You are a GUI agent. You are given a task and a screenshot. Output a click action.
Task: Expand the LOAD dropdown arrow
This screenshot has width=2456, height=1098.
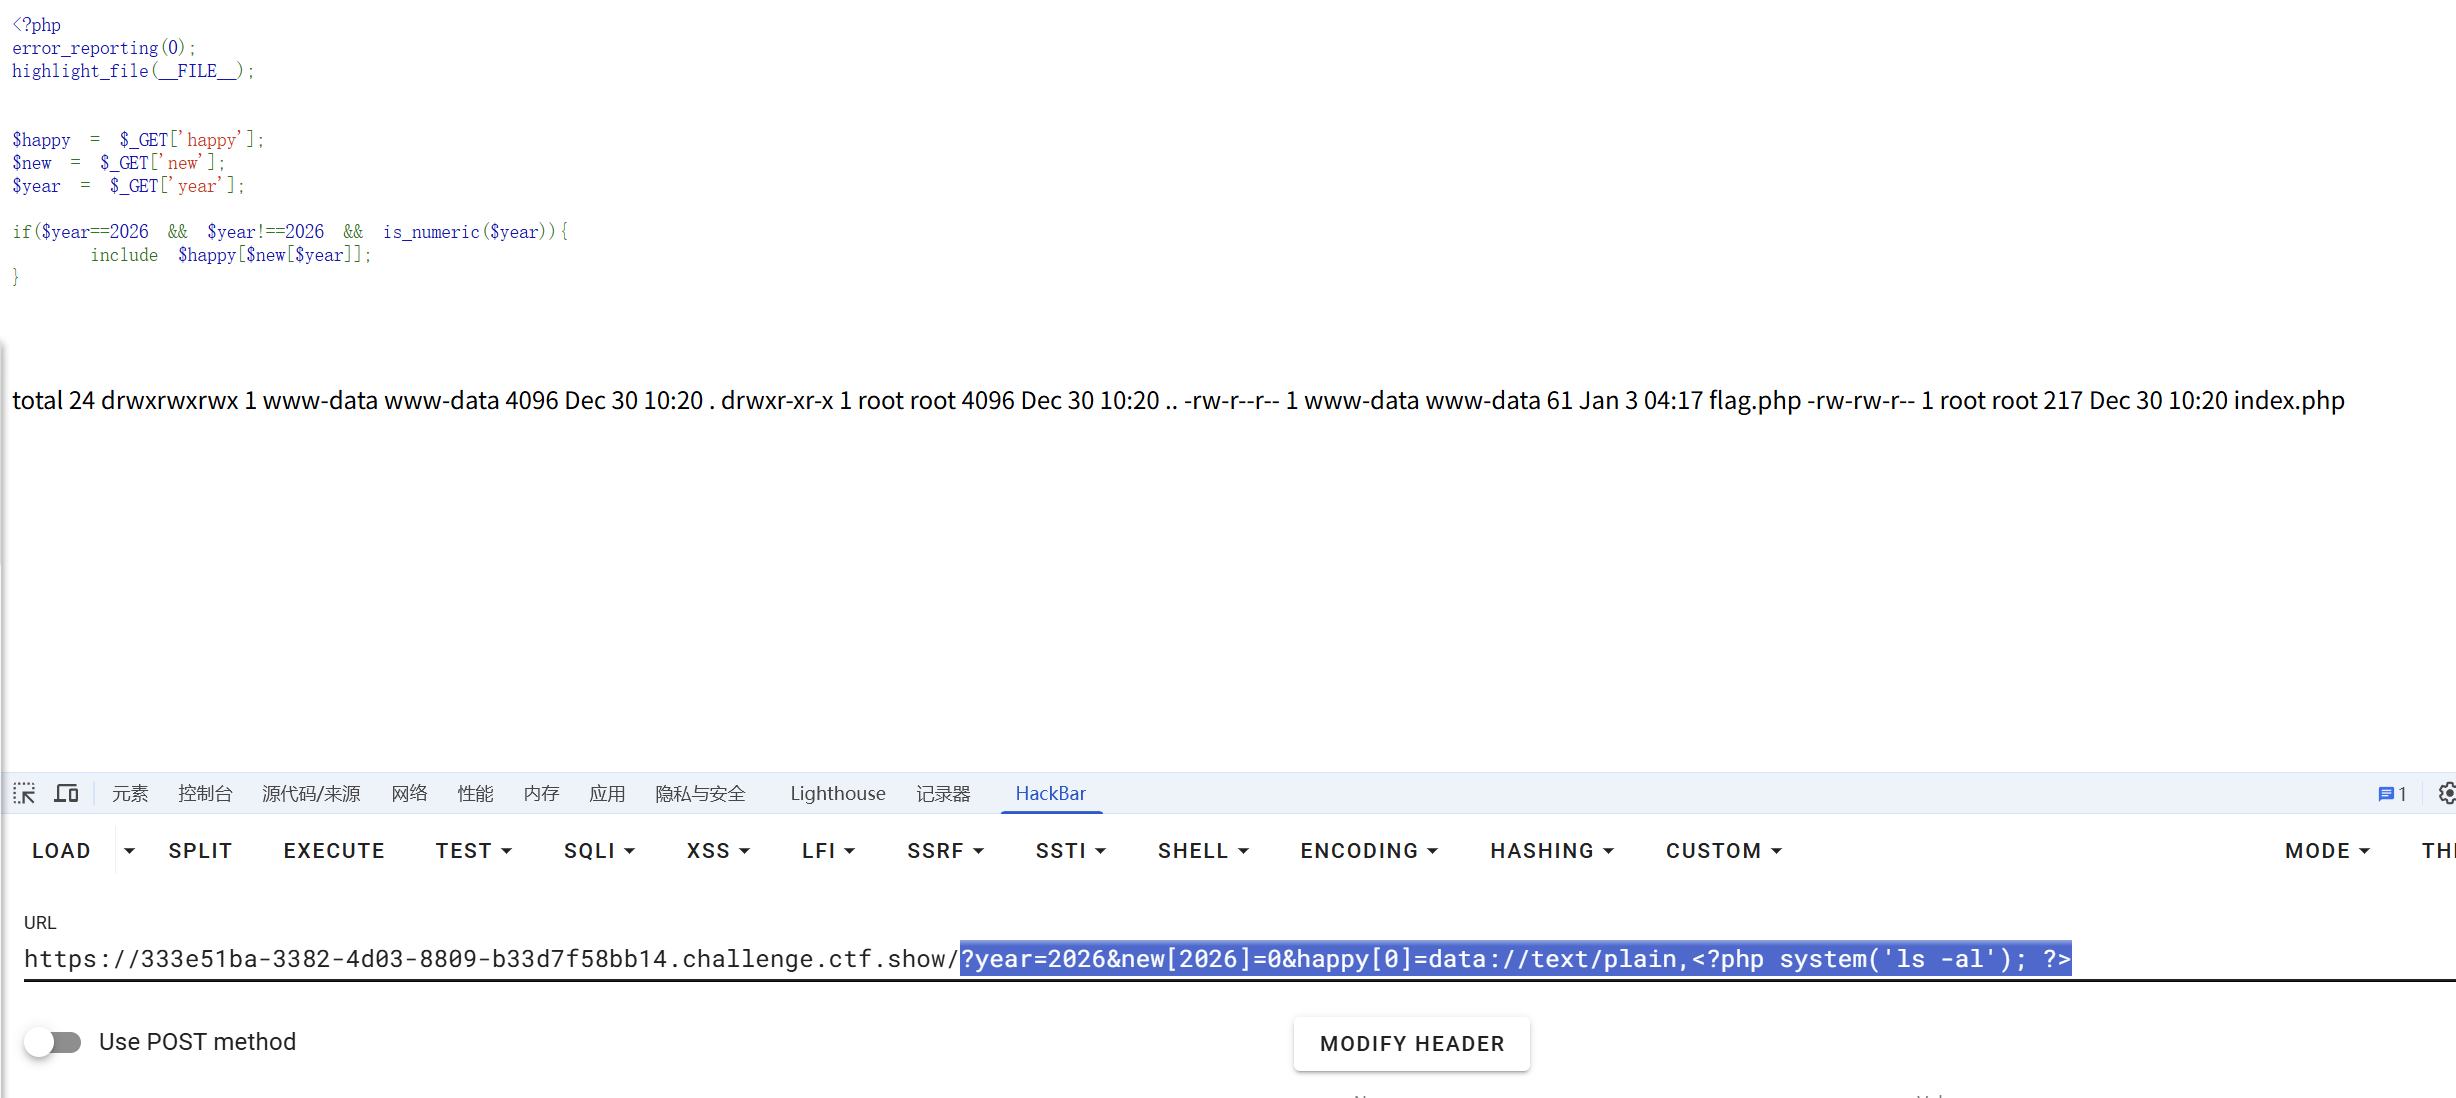point(129,851)
